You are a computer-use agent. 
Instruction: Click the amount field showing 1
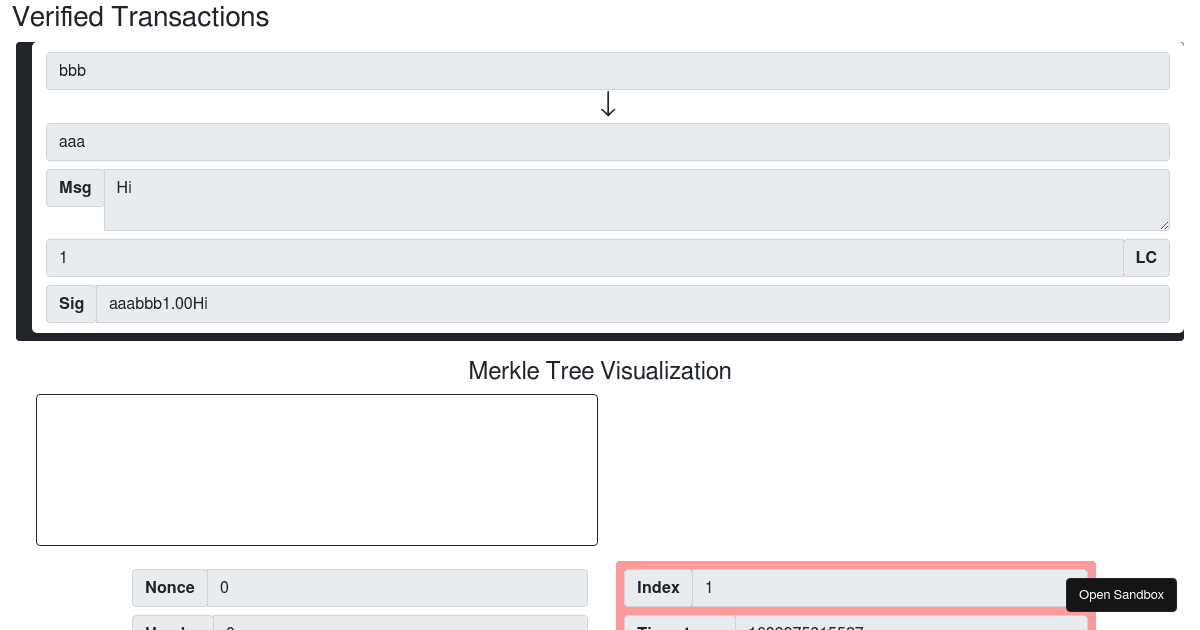pyautogui.click(x=585, y=257)
